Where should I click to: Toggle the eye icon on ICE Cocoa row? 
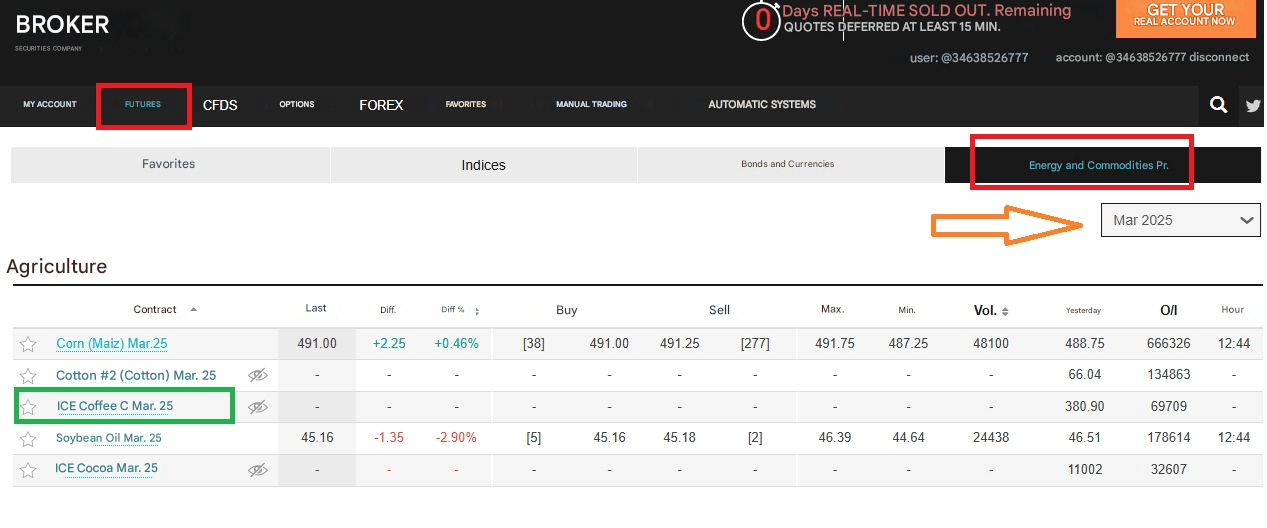[258, 470]
